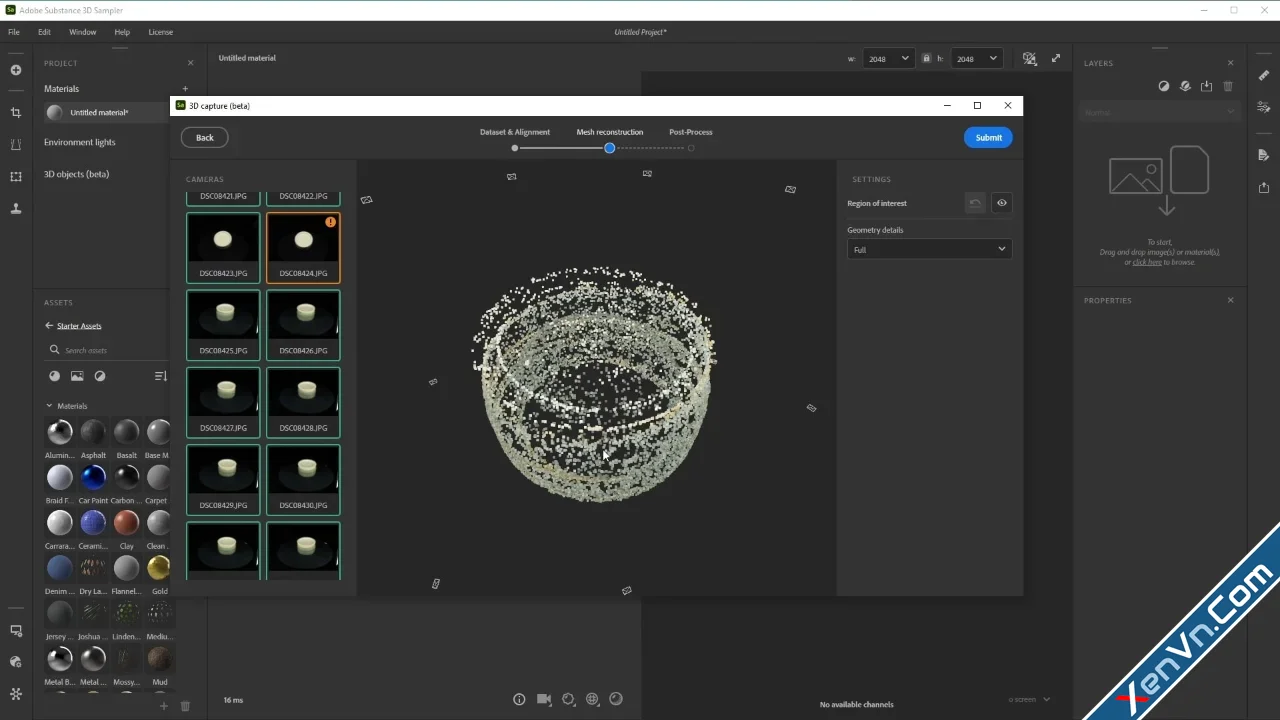Screen dimensions: 1280x720
Task: Click the Mesh reconstruction progress step dot
Action: click(609, 148)
